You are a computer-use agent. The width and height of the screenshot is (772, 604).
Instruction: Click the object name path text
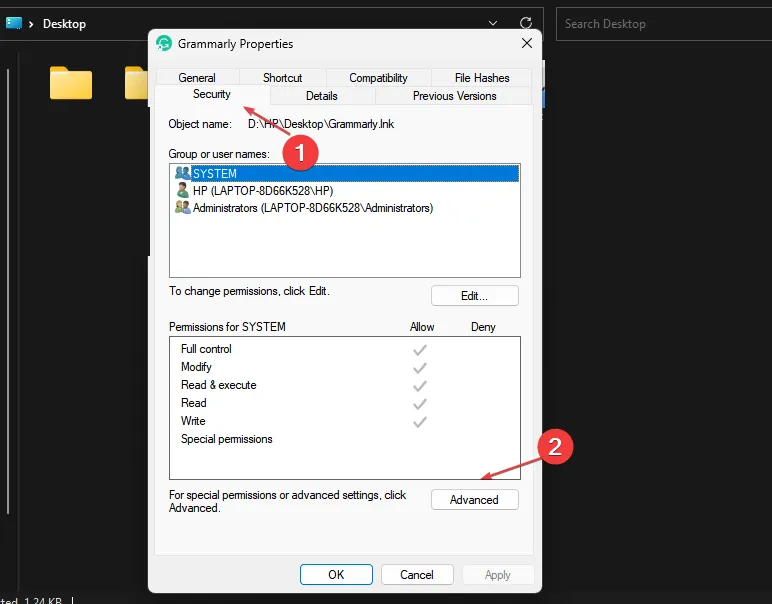[321, 124]
